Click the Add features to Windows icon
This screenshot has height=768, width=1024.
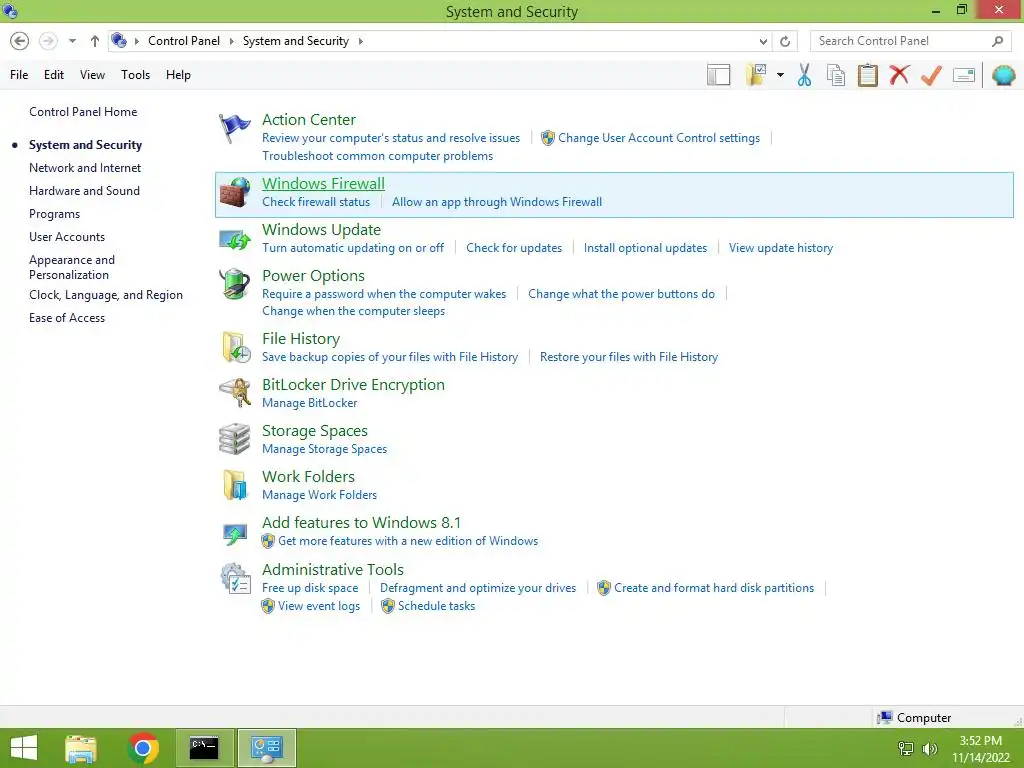point(234,534)
